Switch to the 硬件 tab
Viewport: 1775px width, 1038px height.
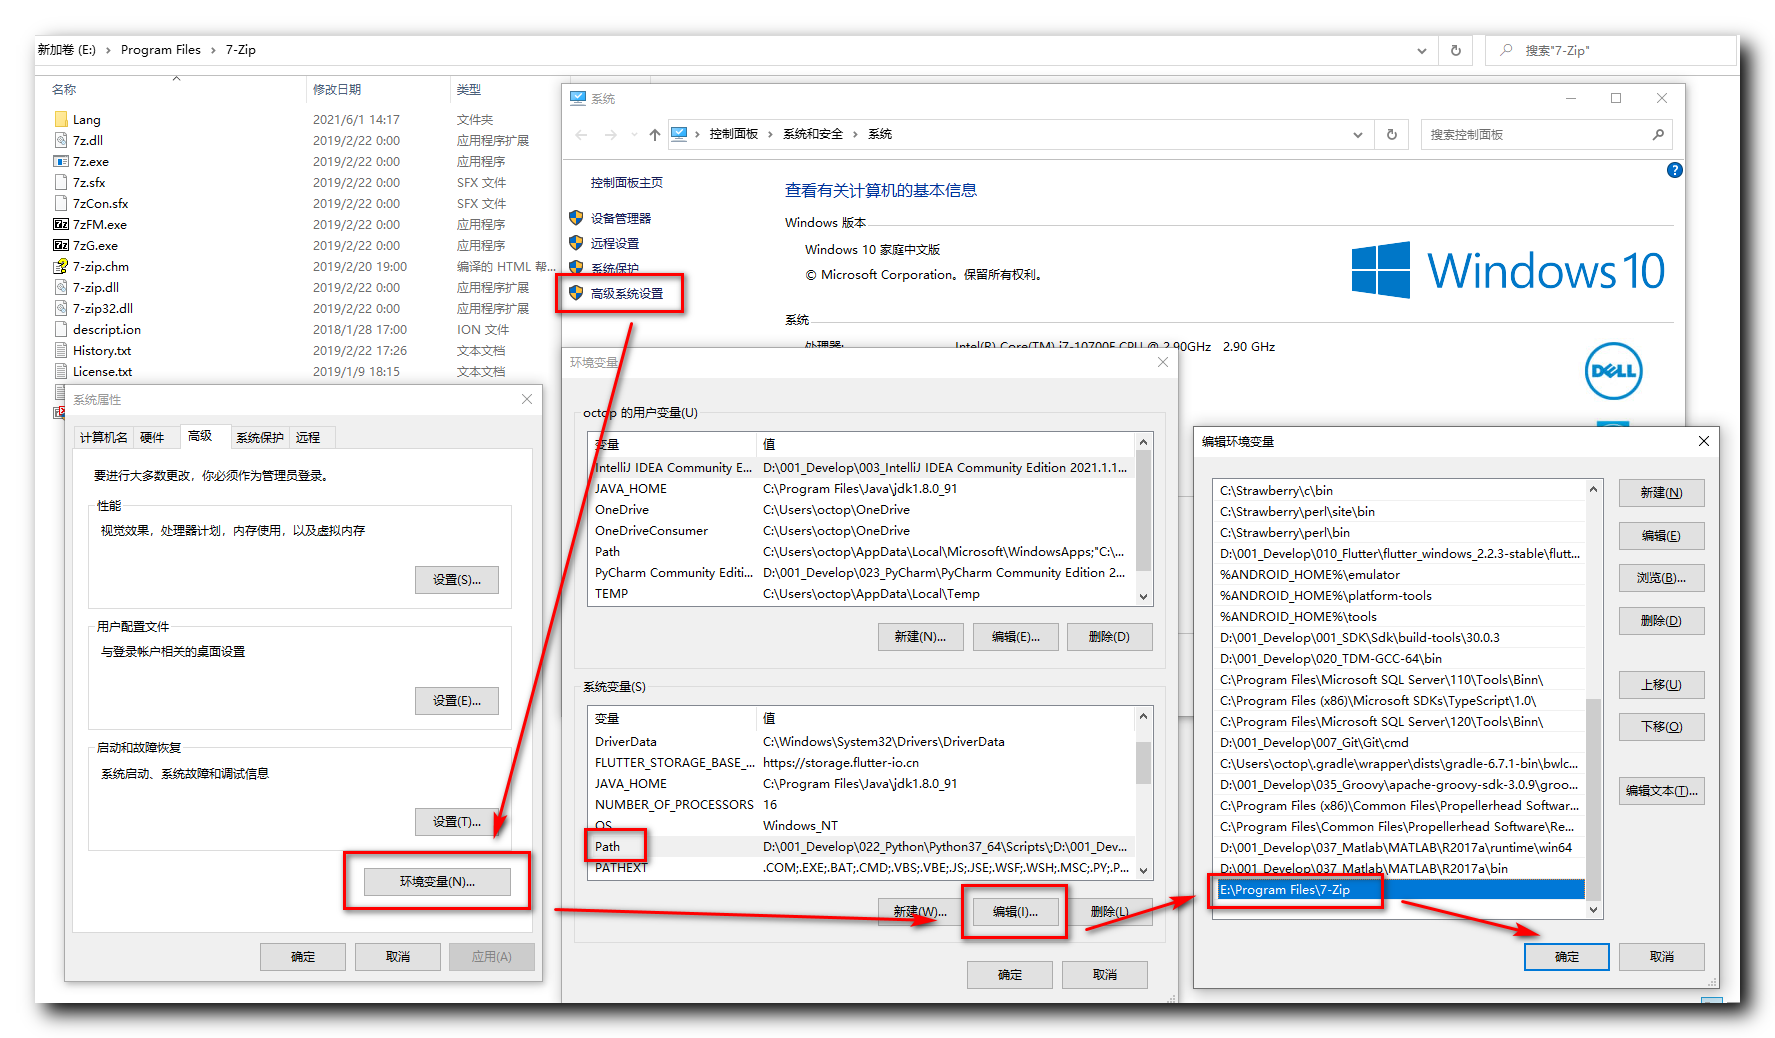(155, 436)
